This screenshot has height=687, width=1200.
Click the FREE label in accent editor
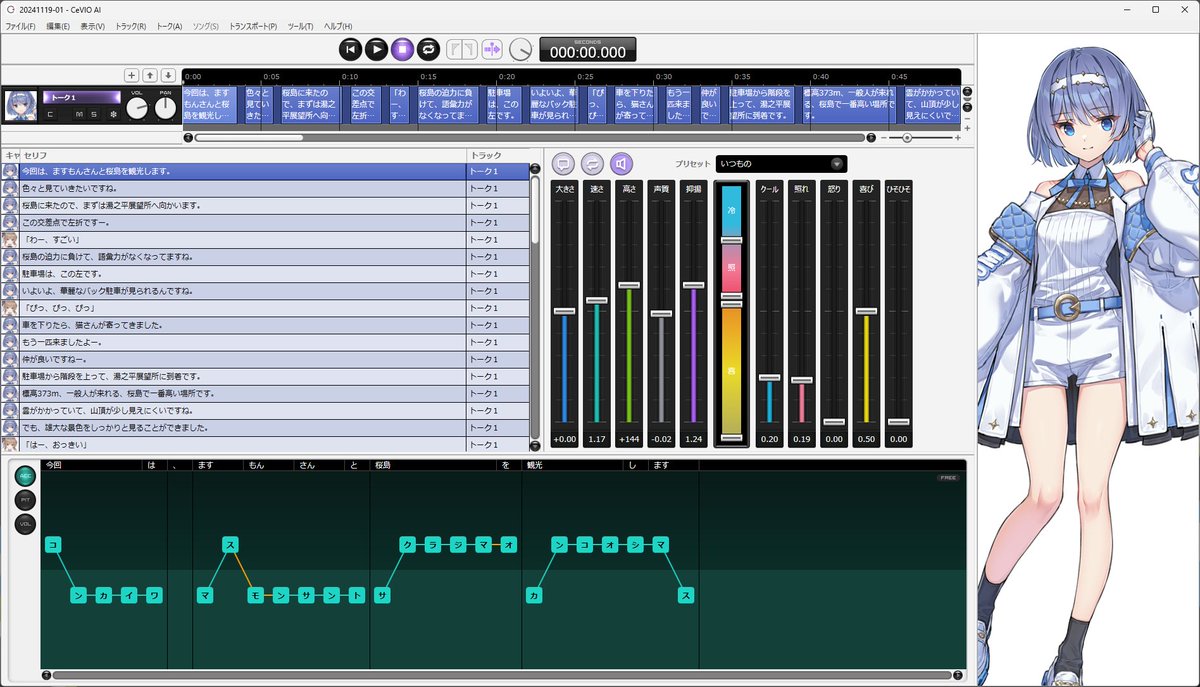point(948,478)
